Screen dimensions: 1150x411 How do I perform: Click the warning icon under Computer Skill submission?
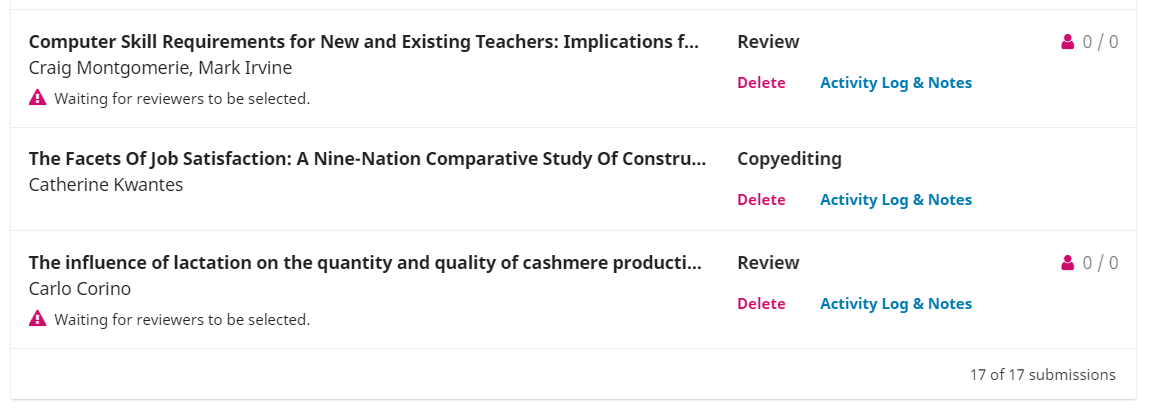(37, 98)
